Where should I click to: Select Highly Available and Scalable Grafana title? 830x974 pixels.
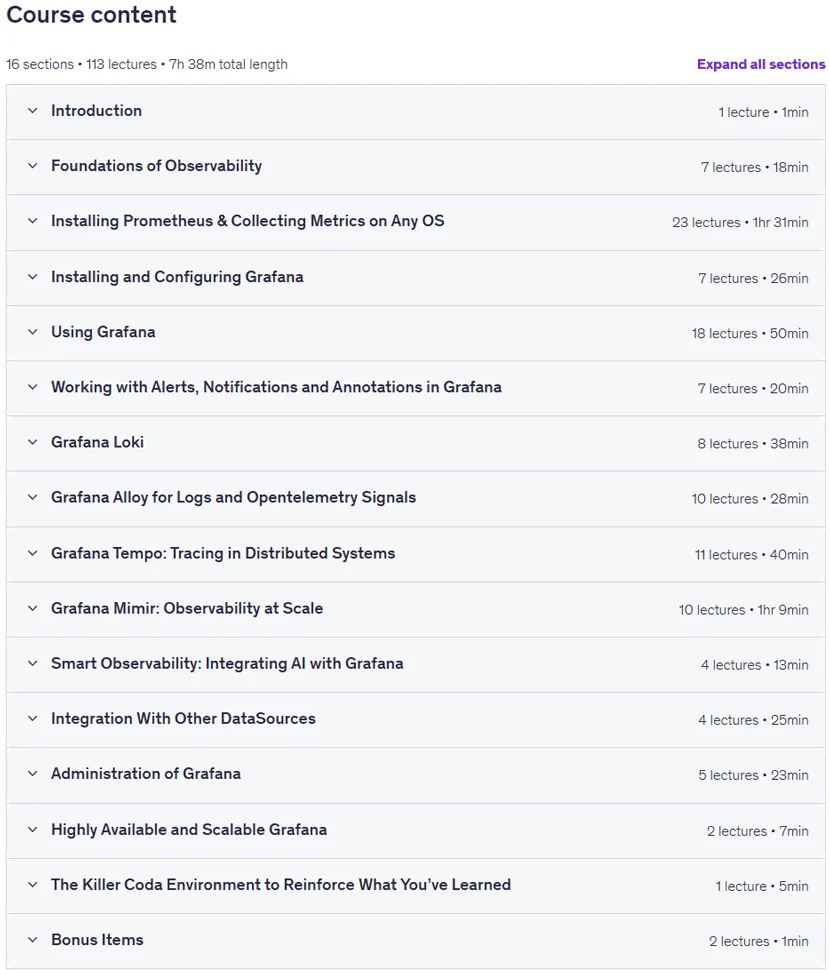[189, 829]
